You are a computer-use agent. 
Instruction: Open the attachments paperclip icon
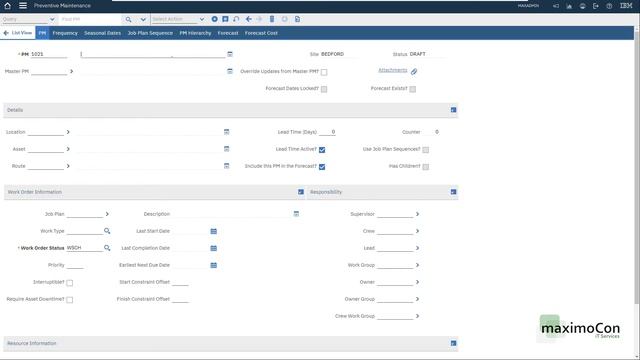point(414,71)
